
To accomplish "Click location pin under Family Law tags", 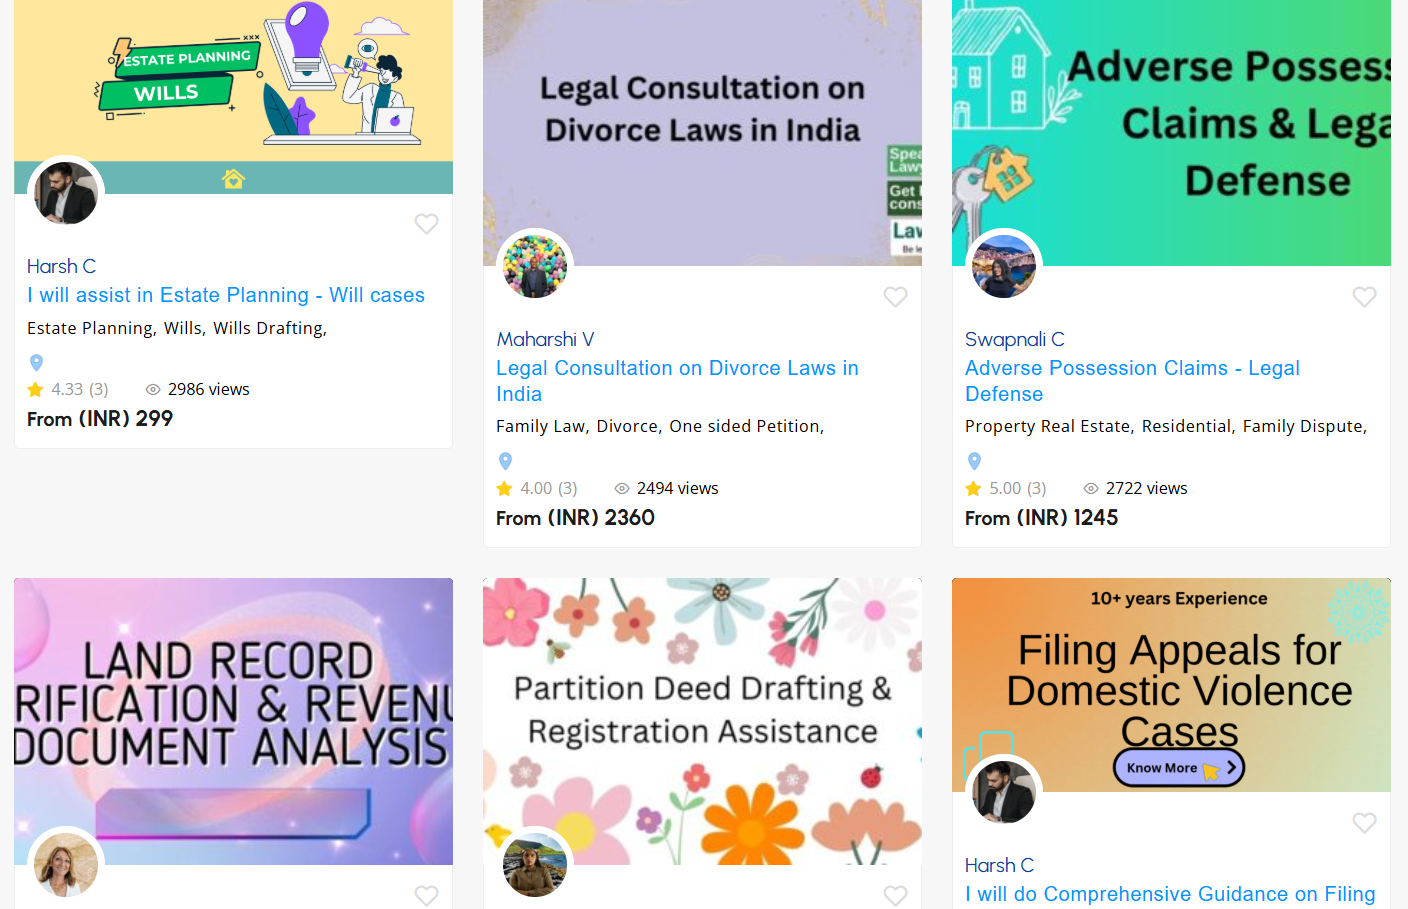I will 505,461.
